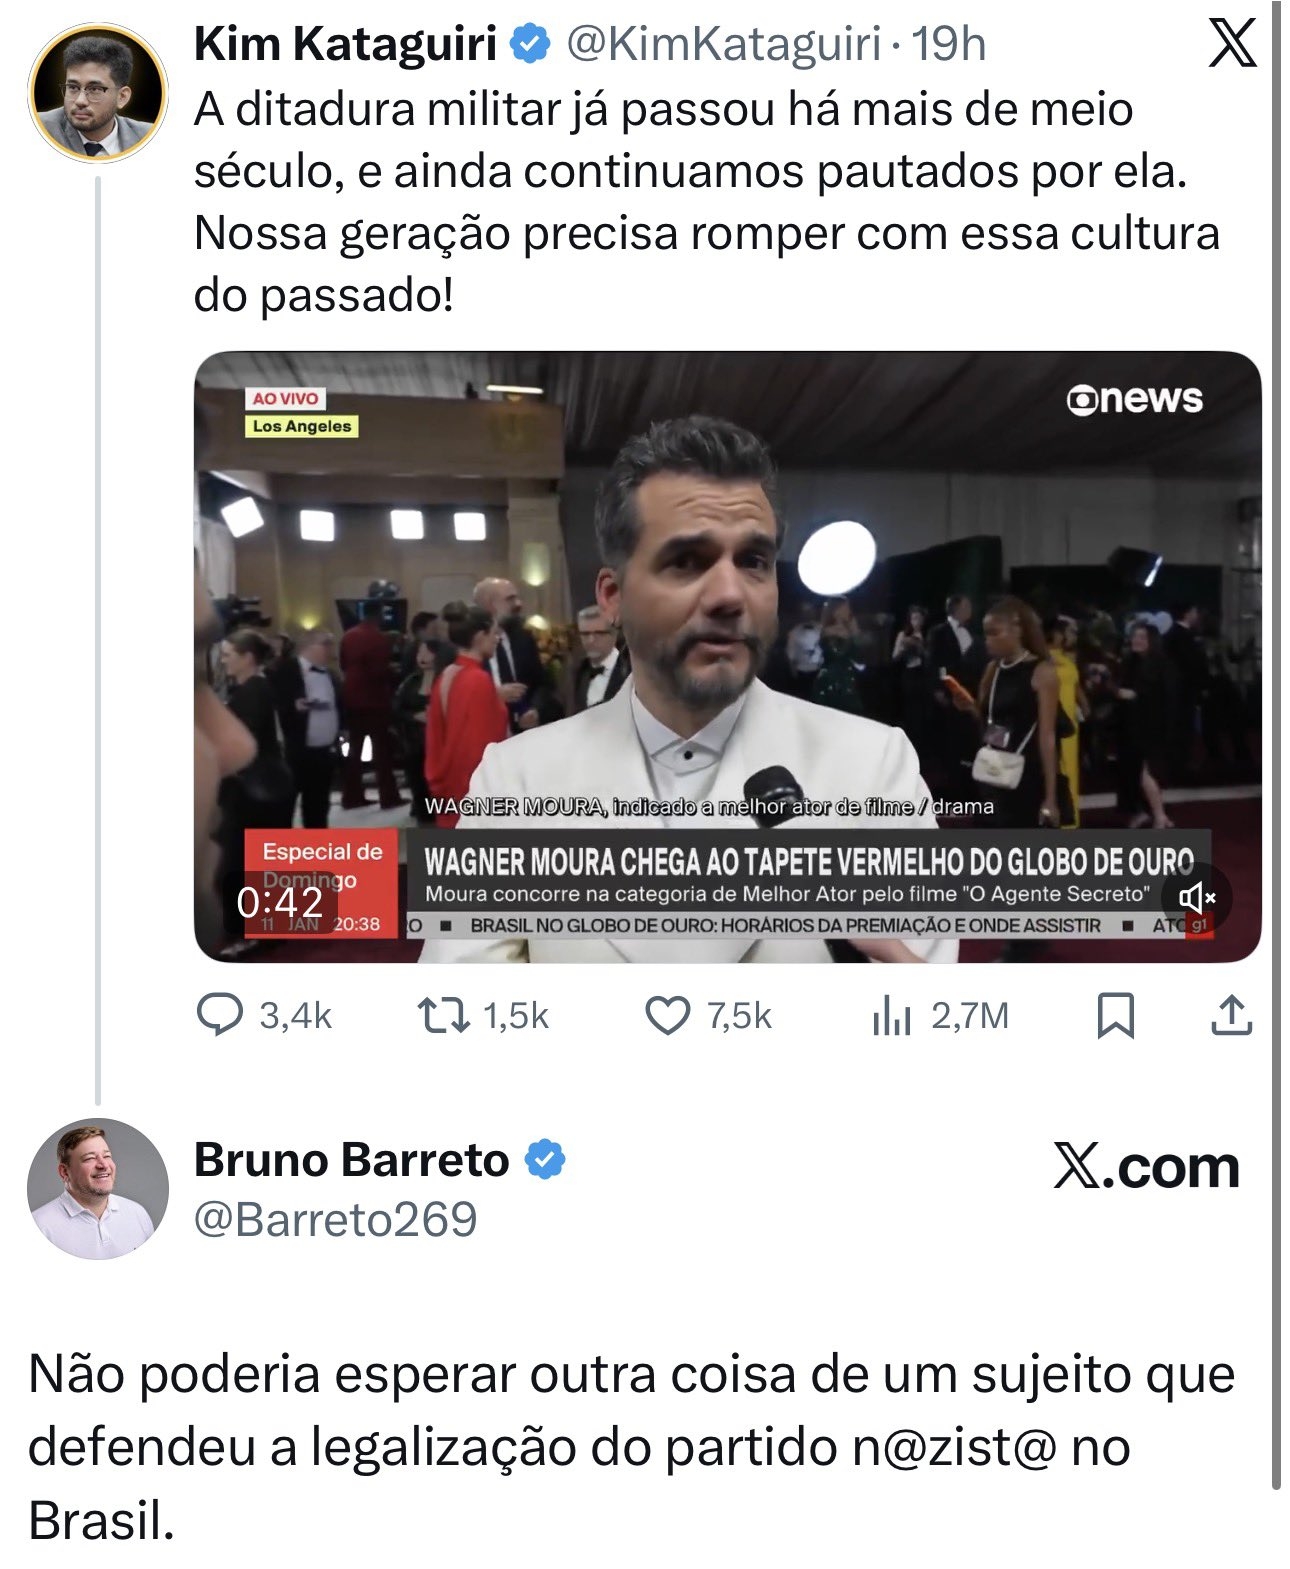This screenshot has height=1569, width=1290.
Task: Repost the tweet using the retweet icon
Action: (443, 1016)
